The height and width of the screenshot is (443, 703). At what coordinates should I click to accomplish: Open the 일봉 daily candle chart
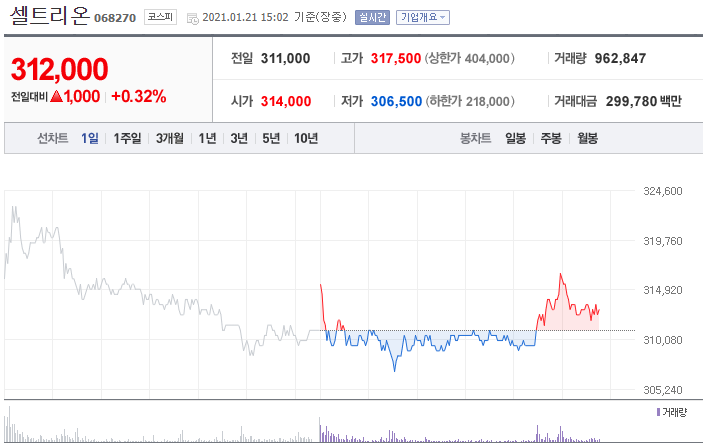point(515,138)
